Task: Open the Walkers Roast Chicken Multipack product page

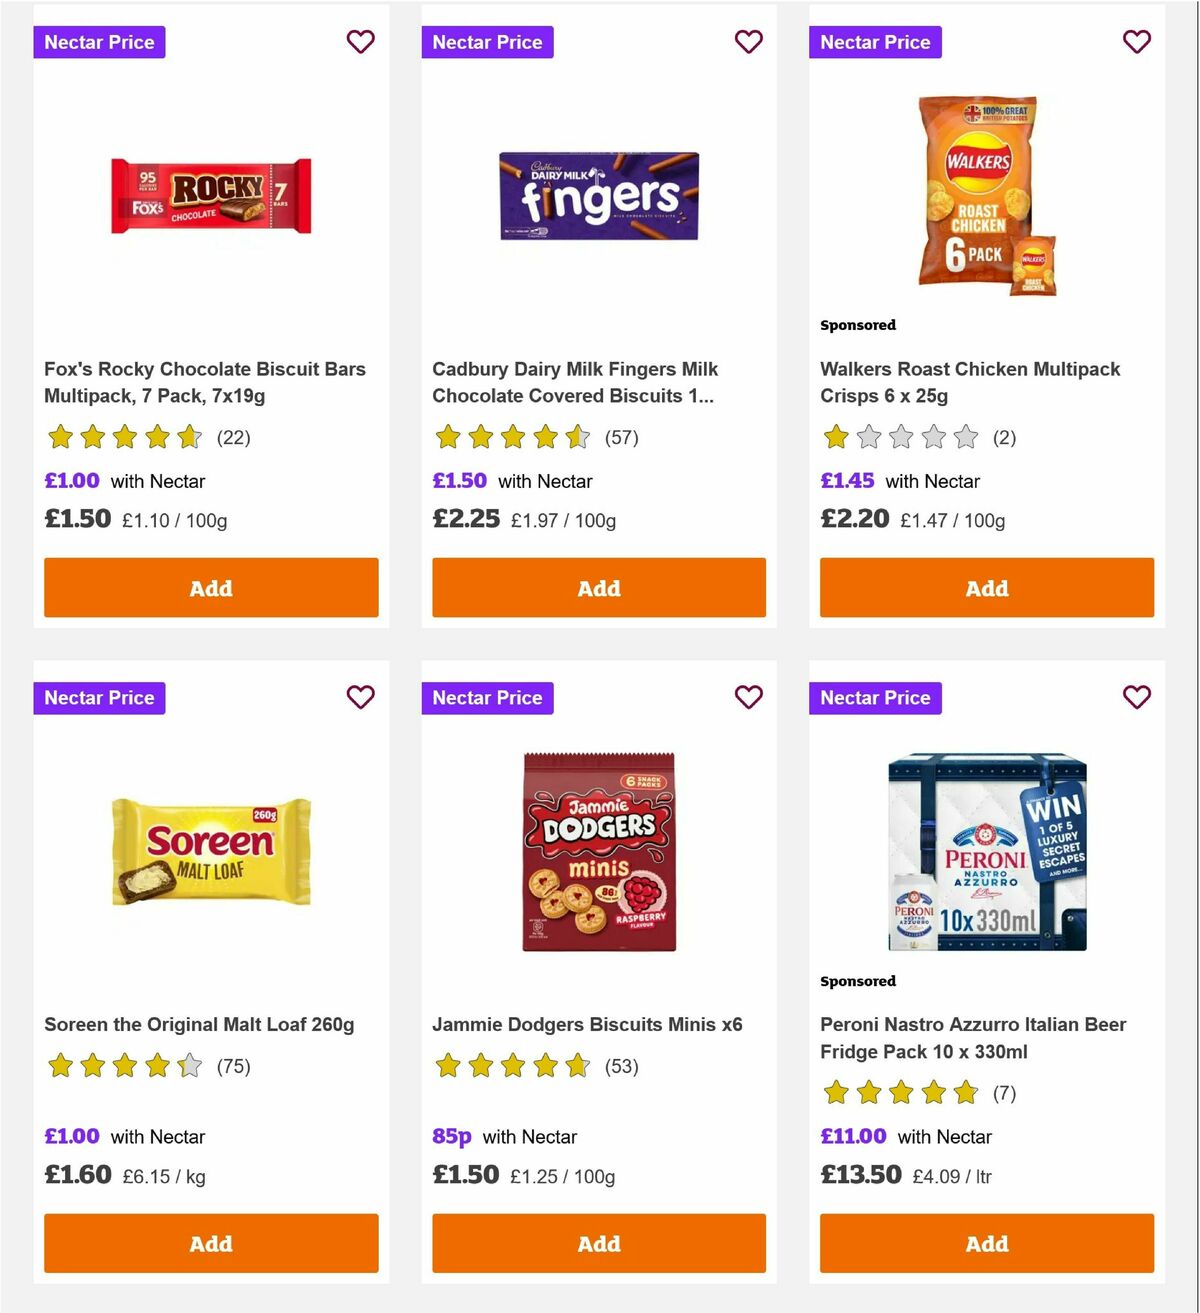Action: (x=970, y=382)
